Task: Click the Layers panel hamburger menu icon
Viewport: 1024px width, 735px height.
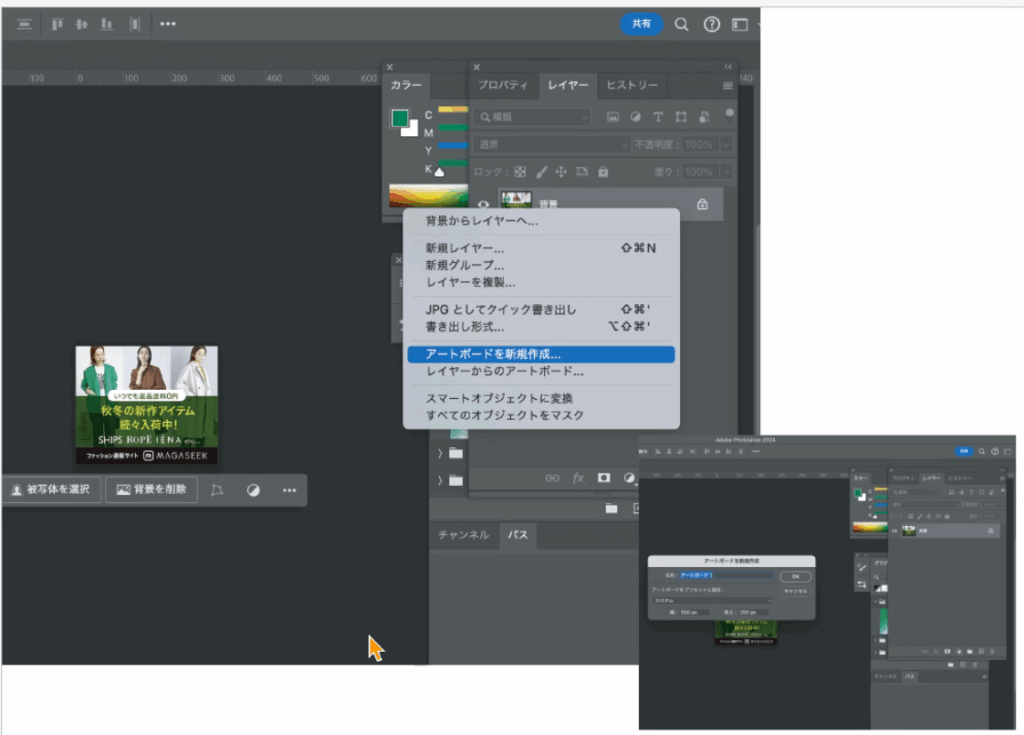Action: click(x=728, y=86)
